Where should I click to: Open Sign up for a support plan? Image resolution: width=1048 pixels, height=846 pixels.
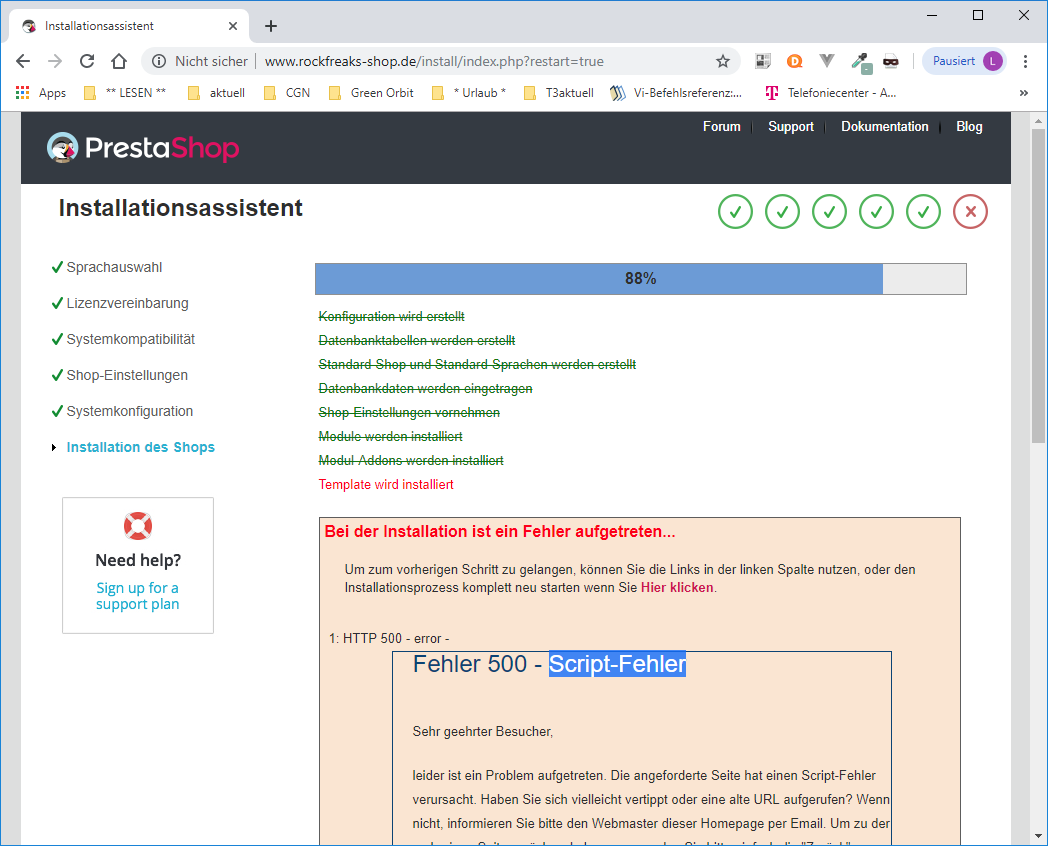138,596
